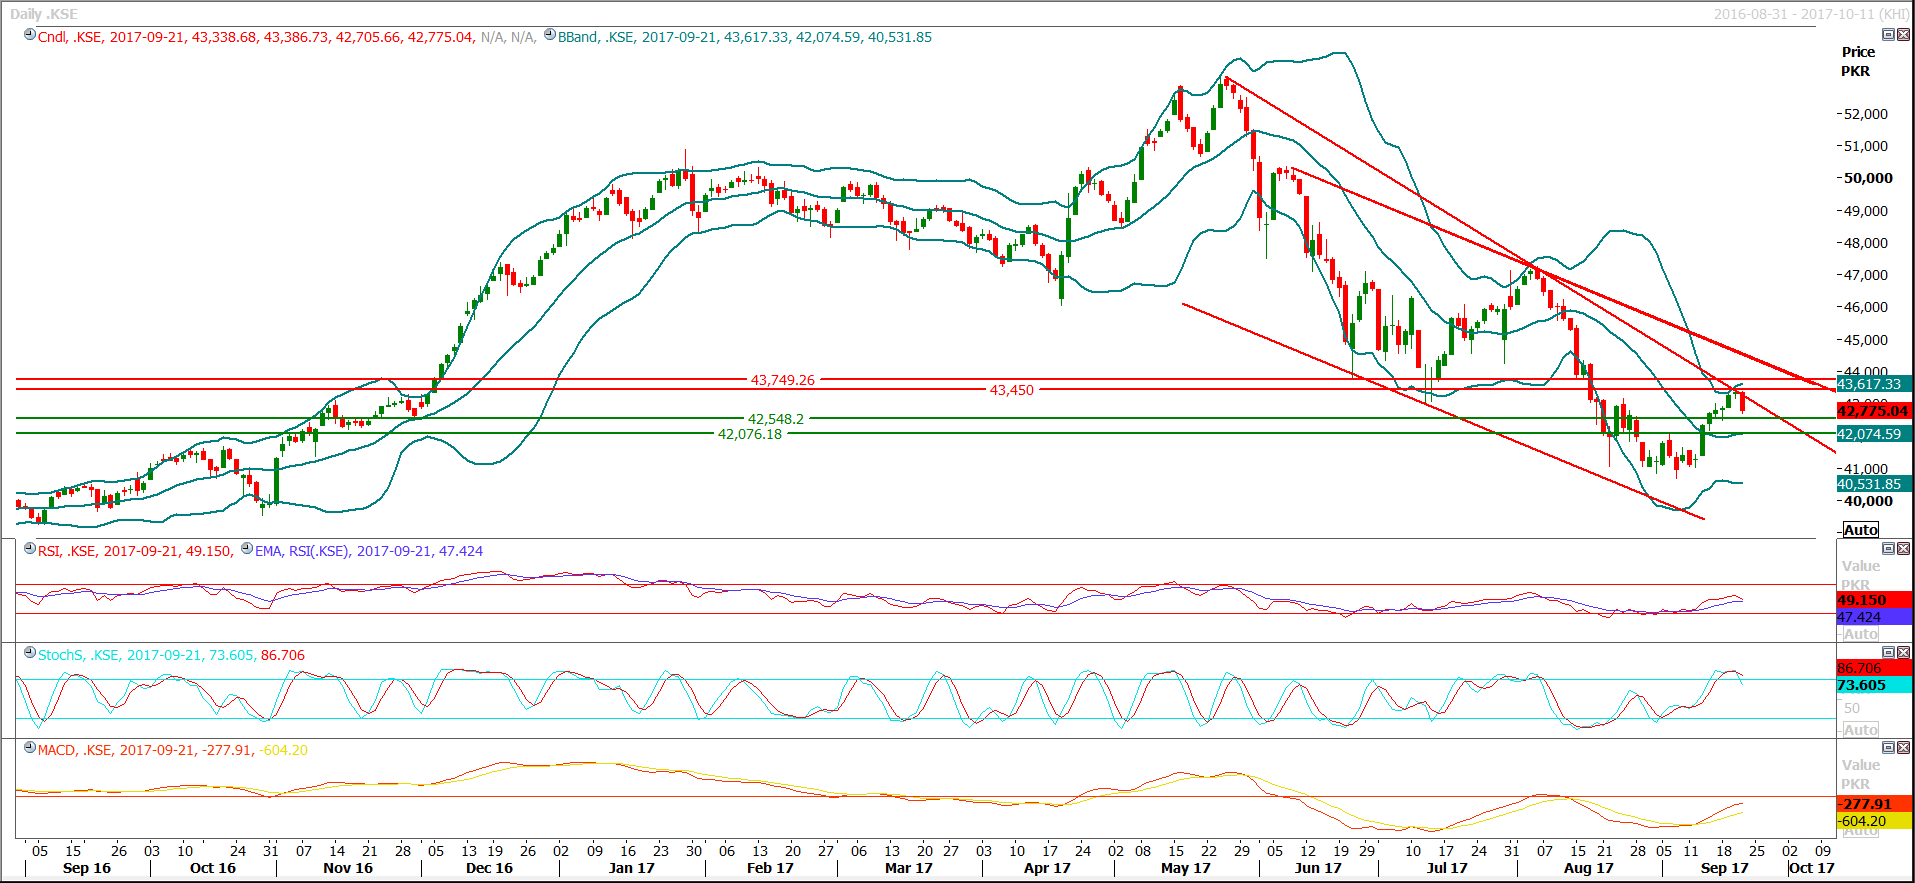Click the Price PKR axis heading
The width and height of the screenshot is (1915, 883).
[1857, 61]
